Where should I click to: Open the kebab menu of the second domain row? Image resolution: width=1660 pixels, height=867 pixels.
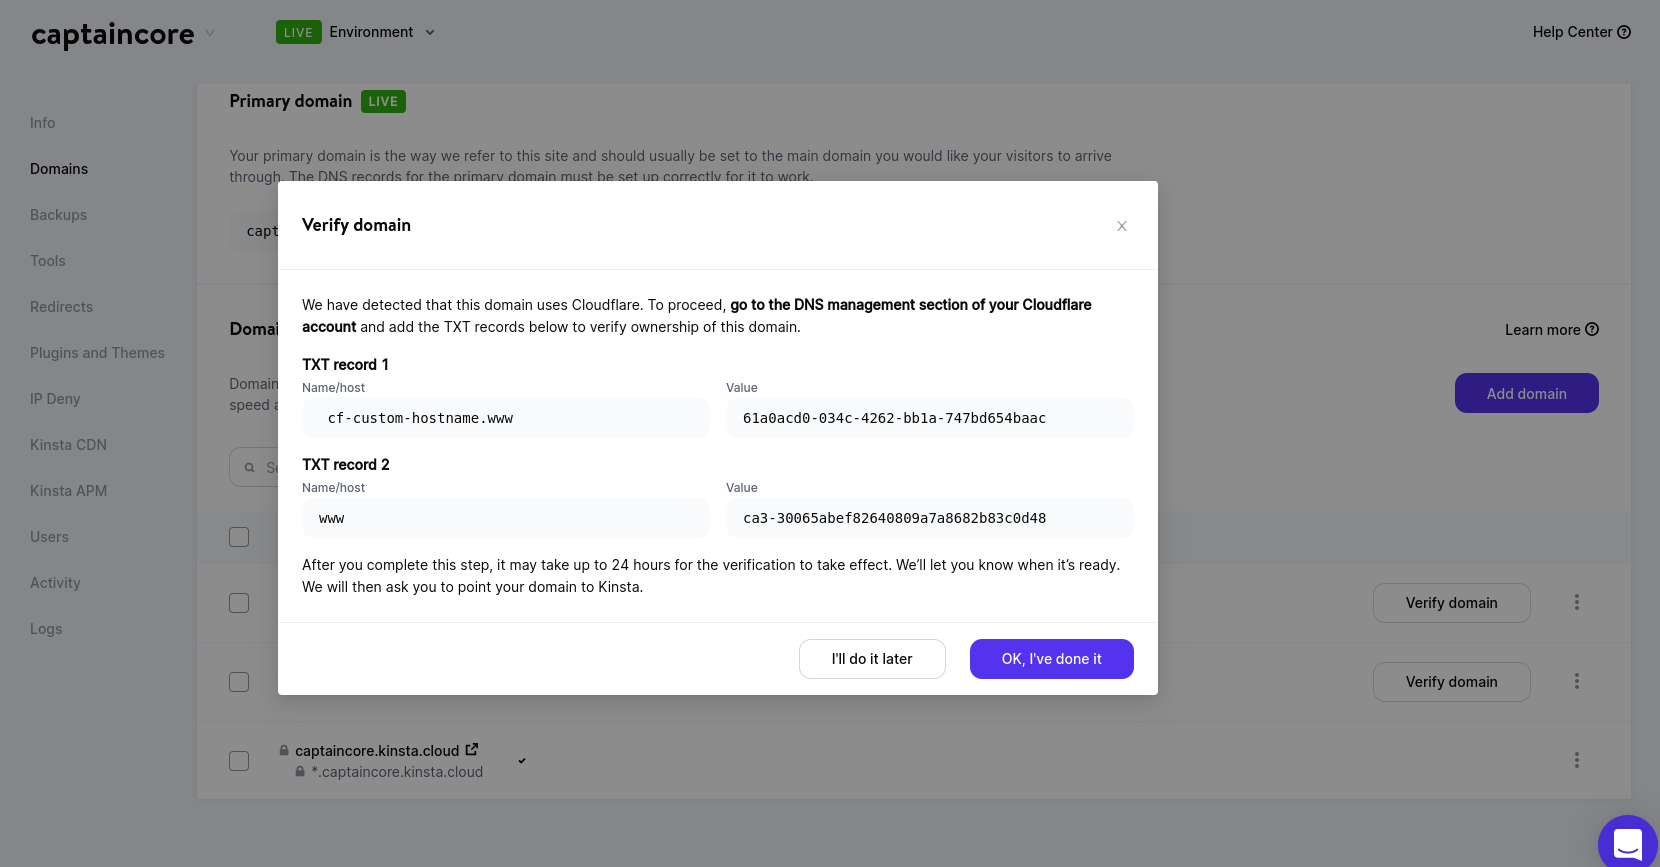tap(1577, 681)
